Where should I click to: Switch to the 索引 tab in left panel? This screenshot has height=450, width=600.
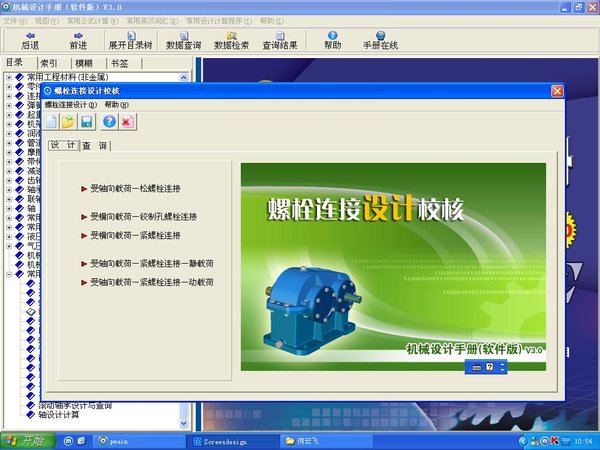(x=48, y=62)
